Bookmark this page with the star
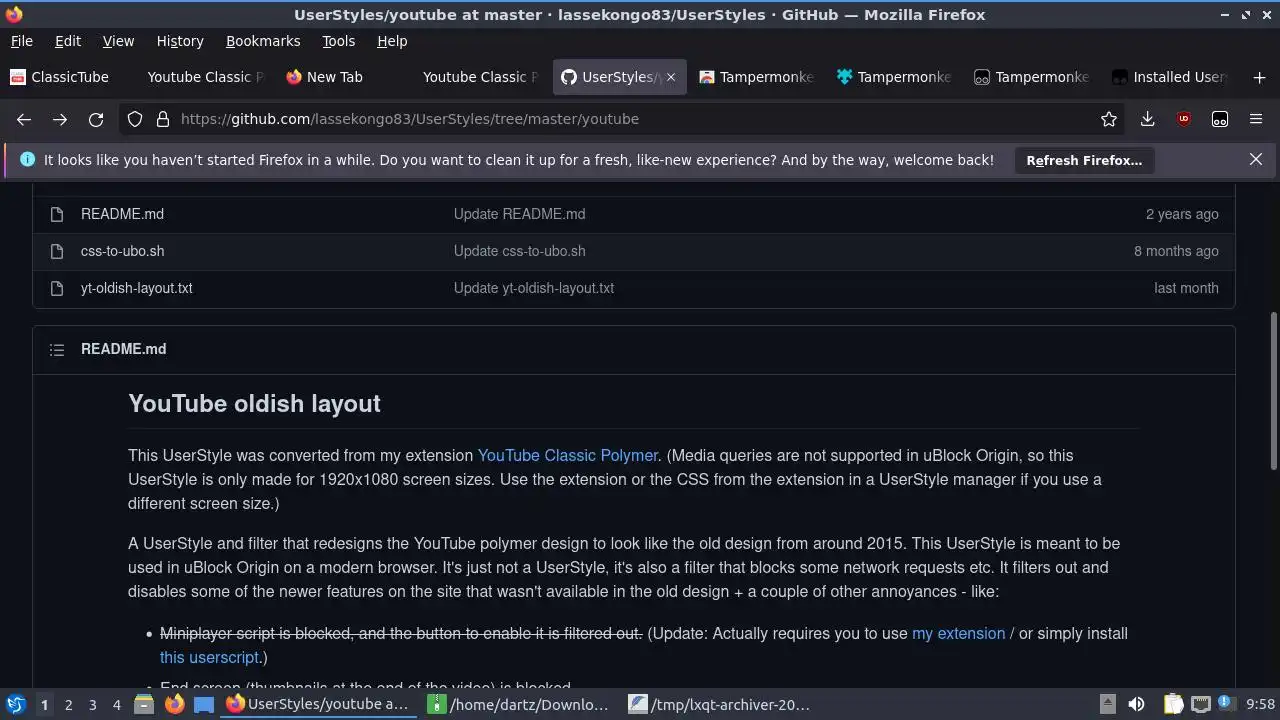This screenshot has width=1280, height=720. [1109, 119]
